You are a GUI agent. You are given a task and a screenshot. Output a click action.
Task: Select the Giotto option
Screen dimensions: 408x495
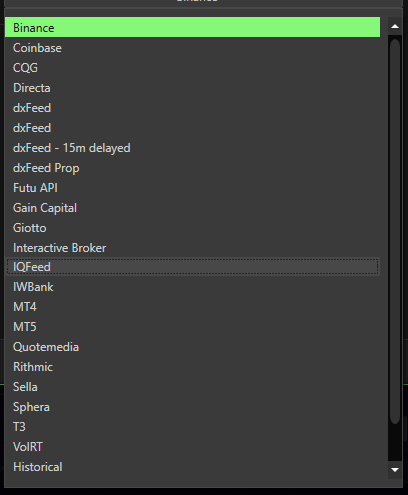(192, 228)
